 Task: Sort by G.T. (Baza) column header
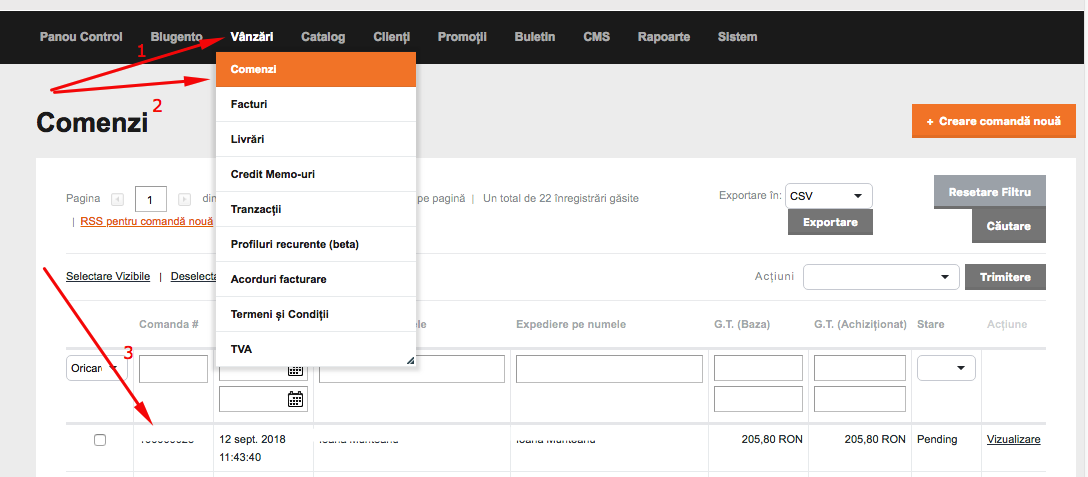[742, 324]
